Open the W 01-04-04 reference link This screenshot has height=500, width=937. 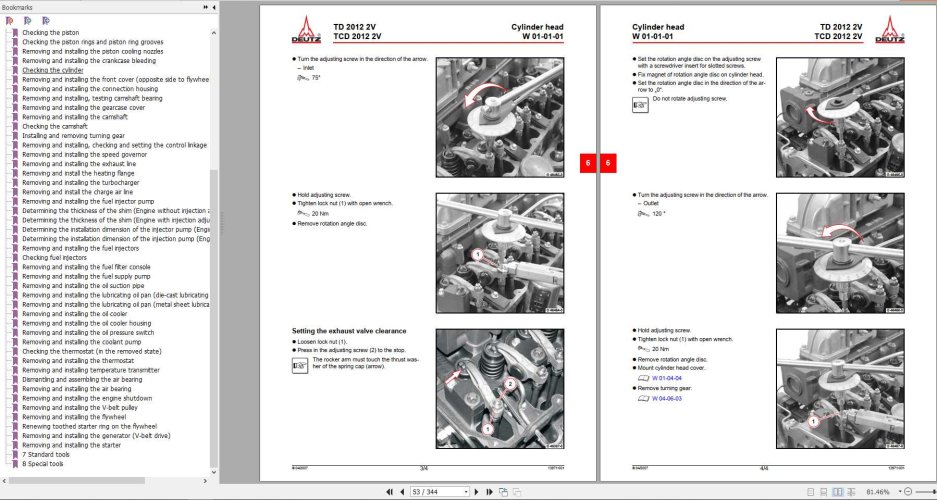(x=666, y=378)
